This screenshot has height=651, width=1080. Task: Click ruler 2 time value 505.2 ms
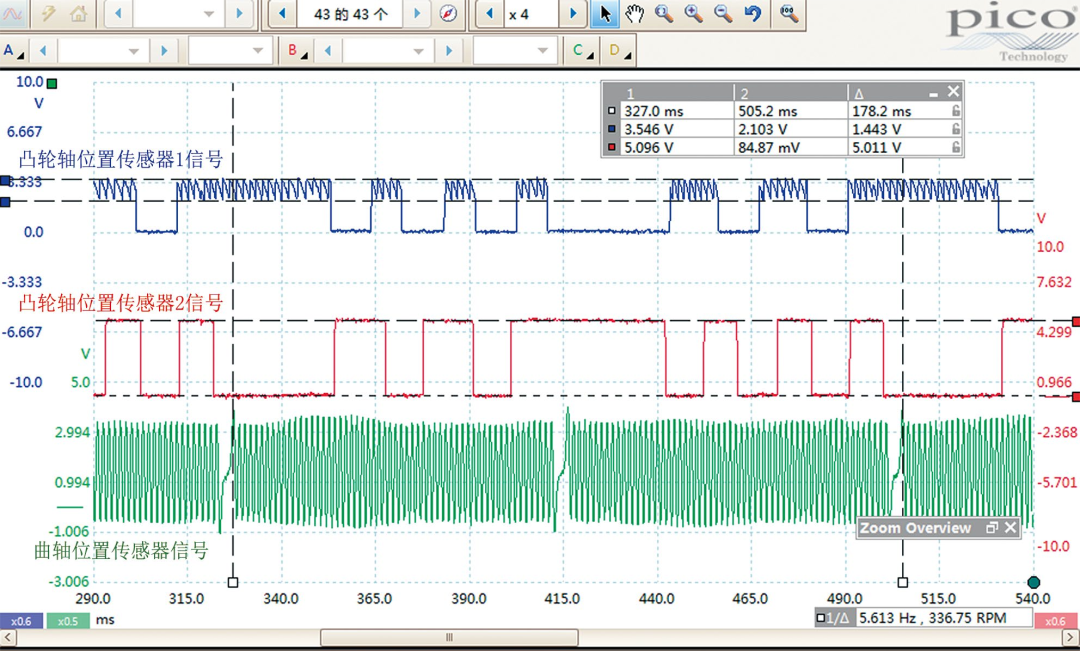pyautogui.click(x=768, y=111)
